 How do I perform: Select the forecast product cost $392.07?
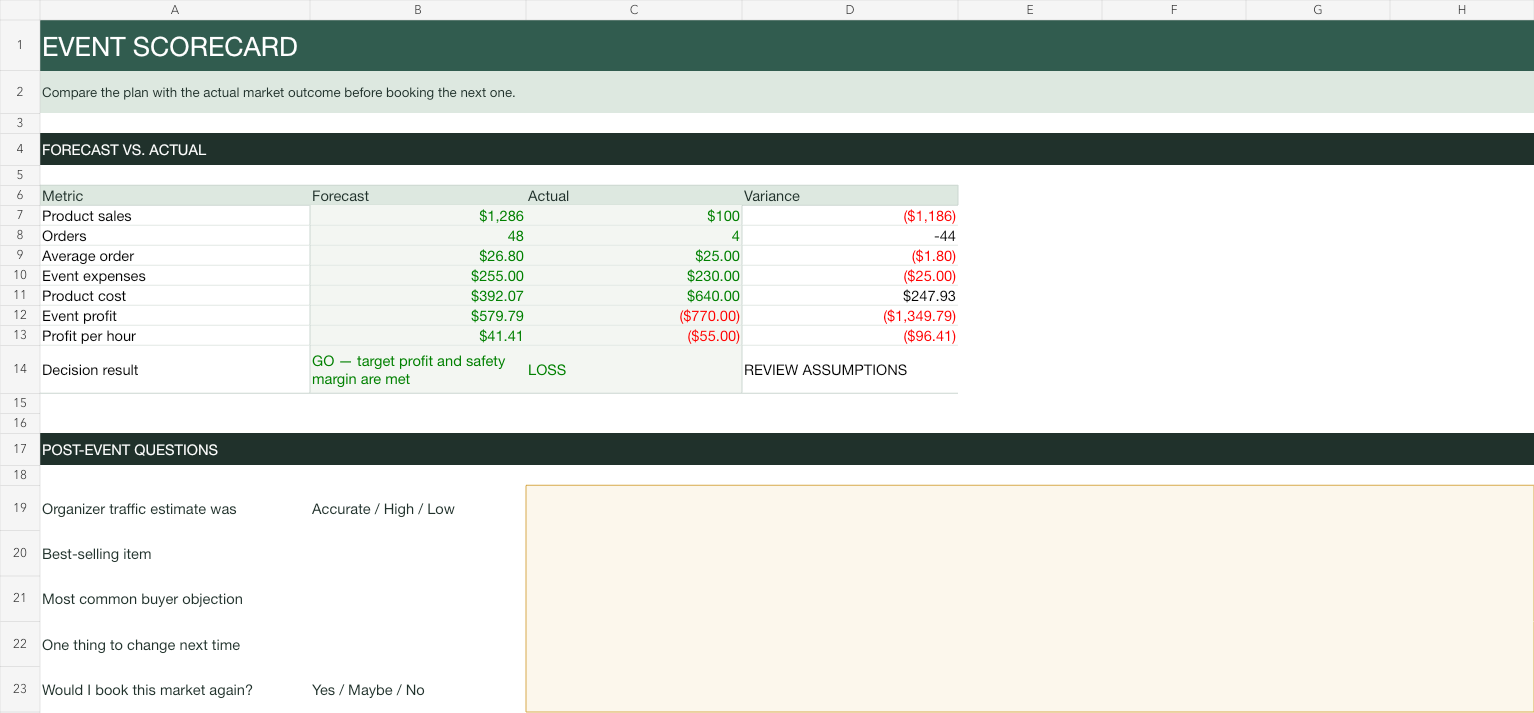(418, 296)
